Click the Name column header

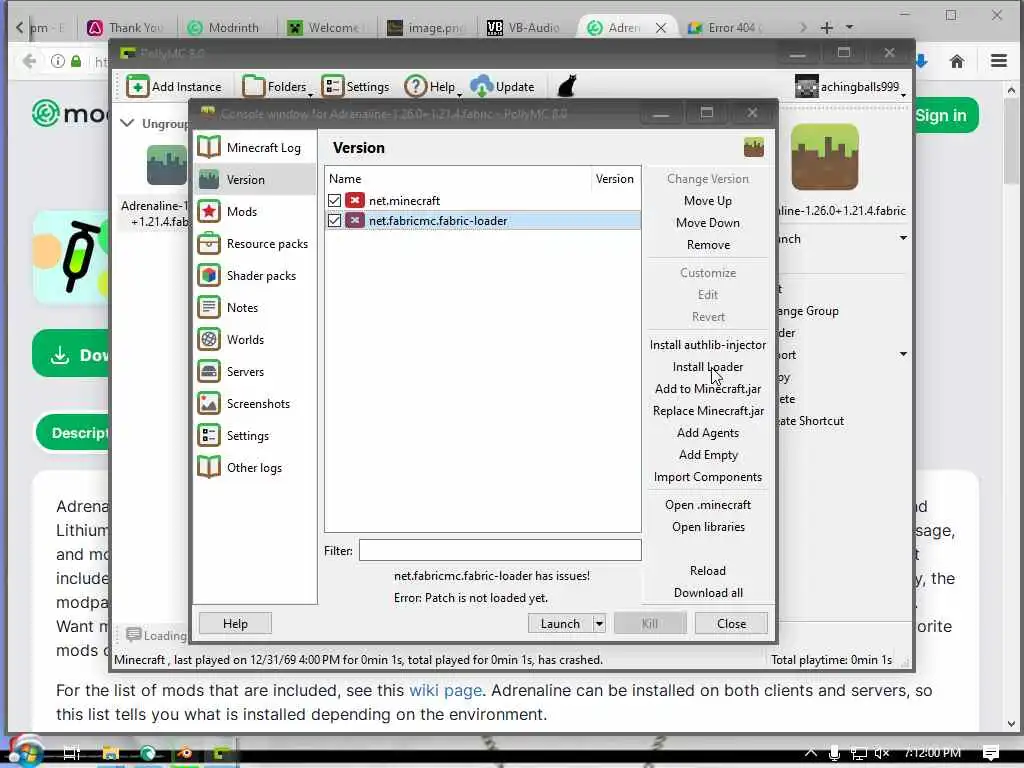(x=458, y=179)
